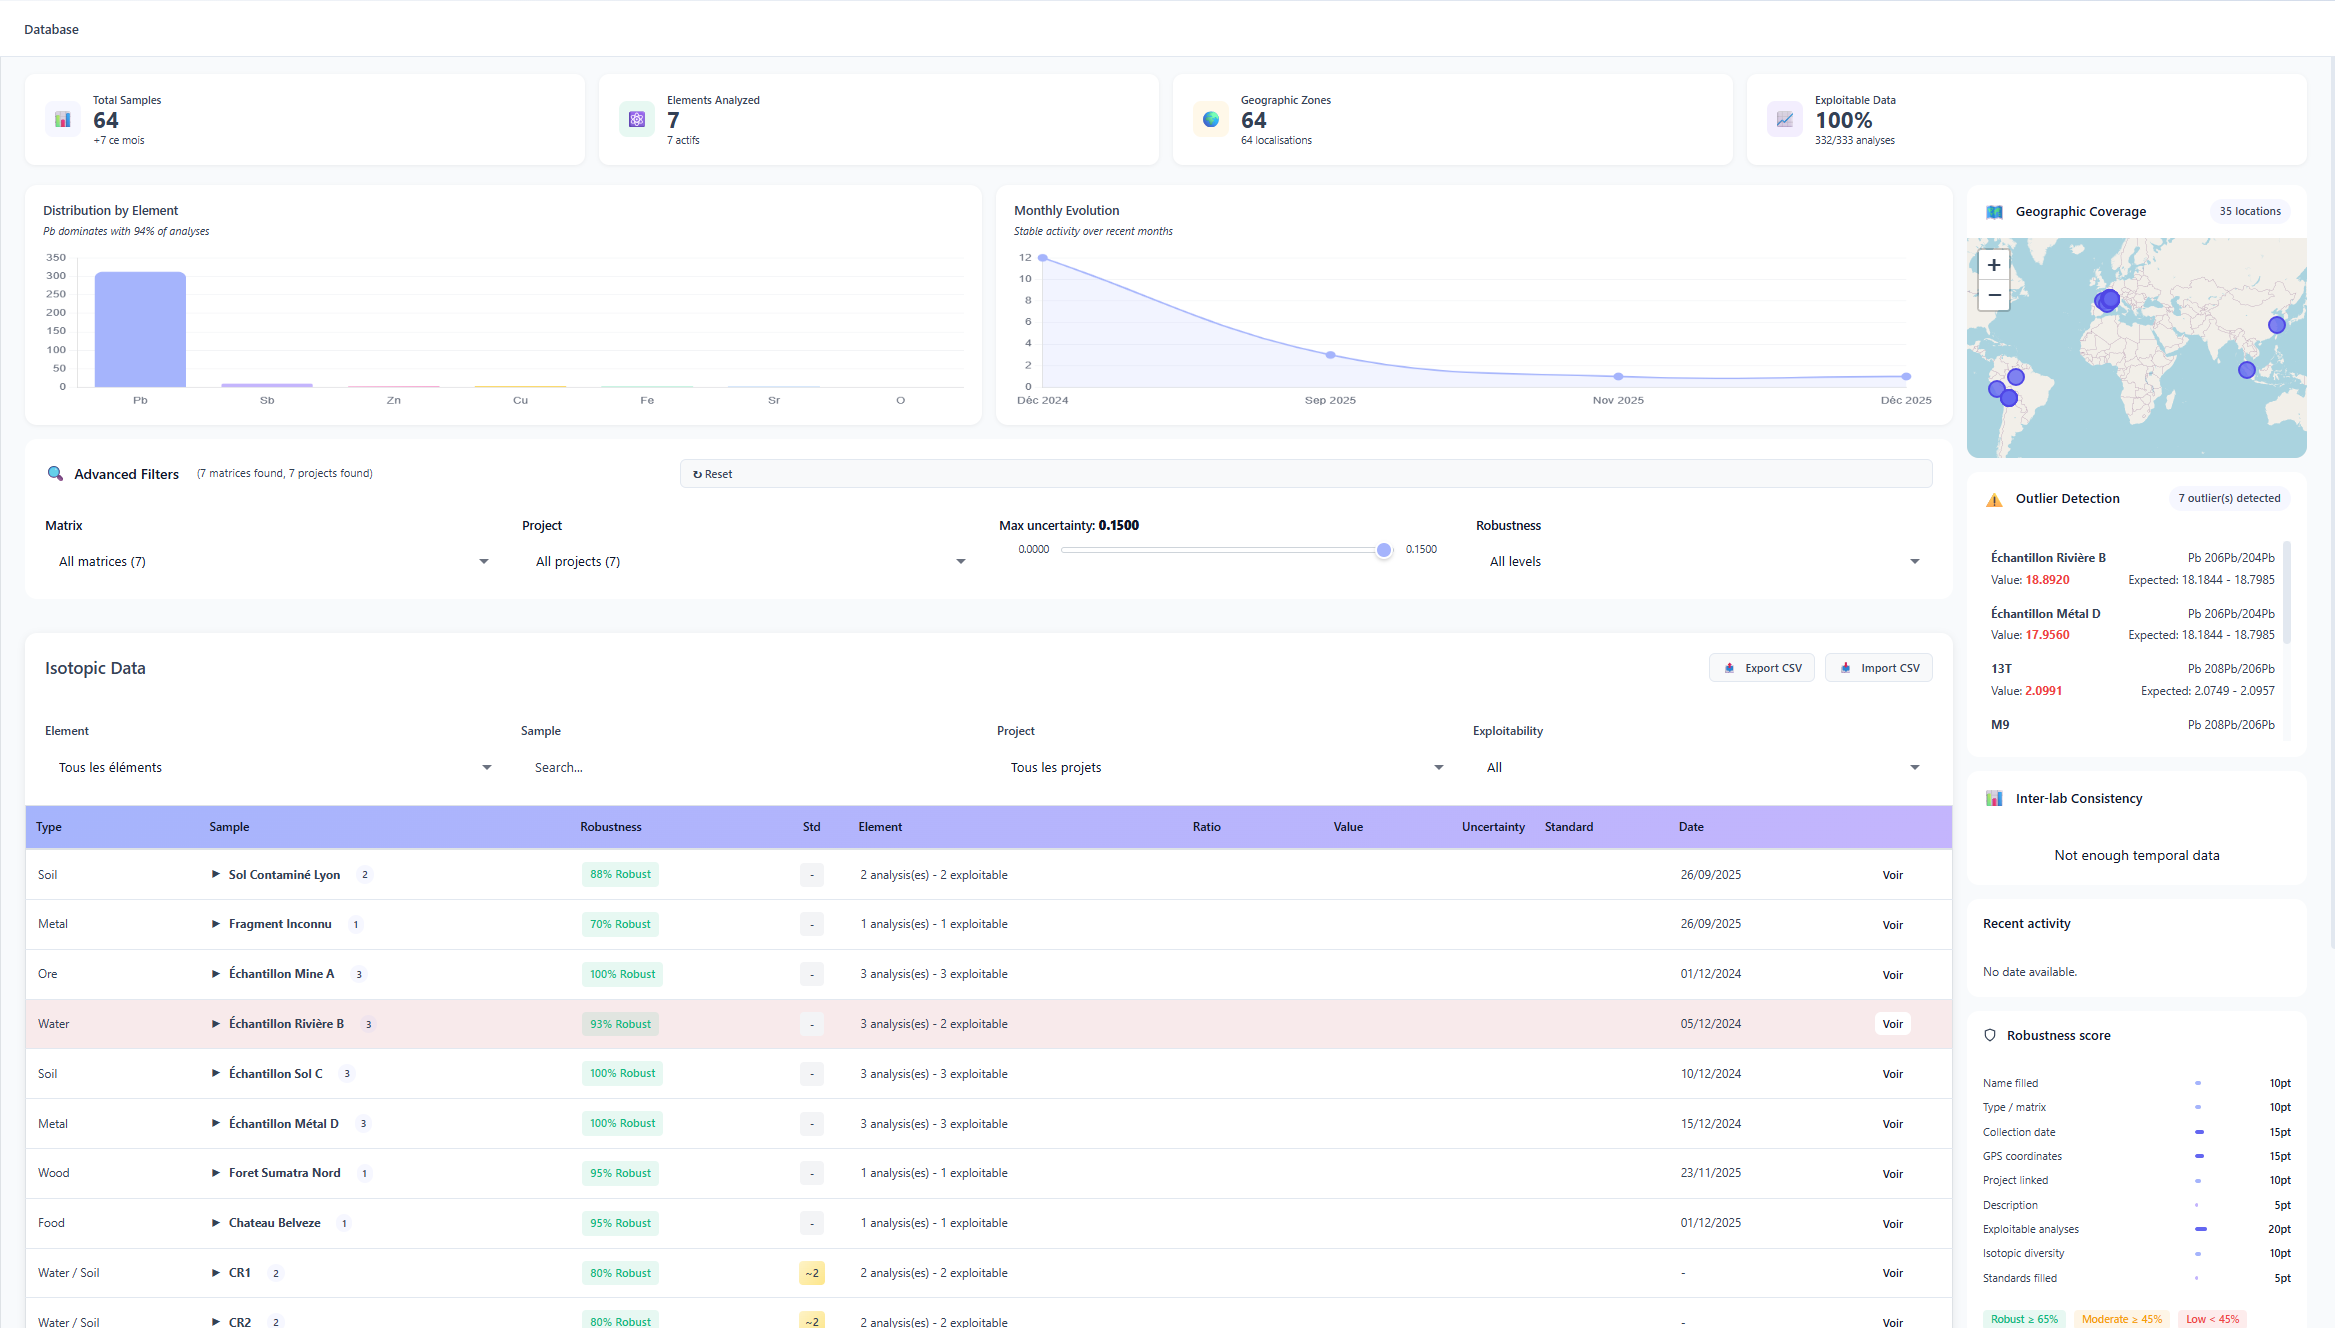2335x1328 pixels.
Task: Zoom in on the Geographic Coverage map
Action: (x=1993, y=264)
